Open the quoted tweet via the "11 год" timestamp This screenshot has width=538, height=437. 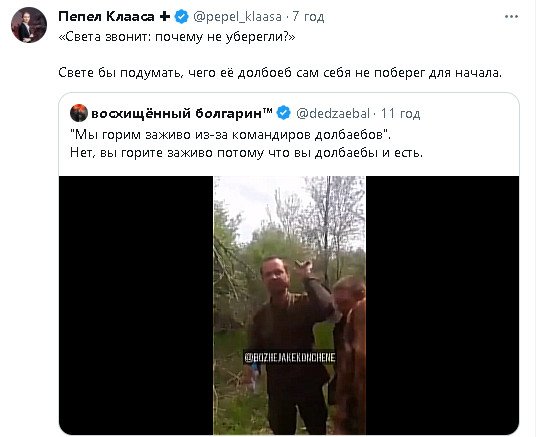(400, 113)
